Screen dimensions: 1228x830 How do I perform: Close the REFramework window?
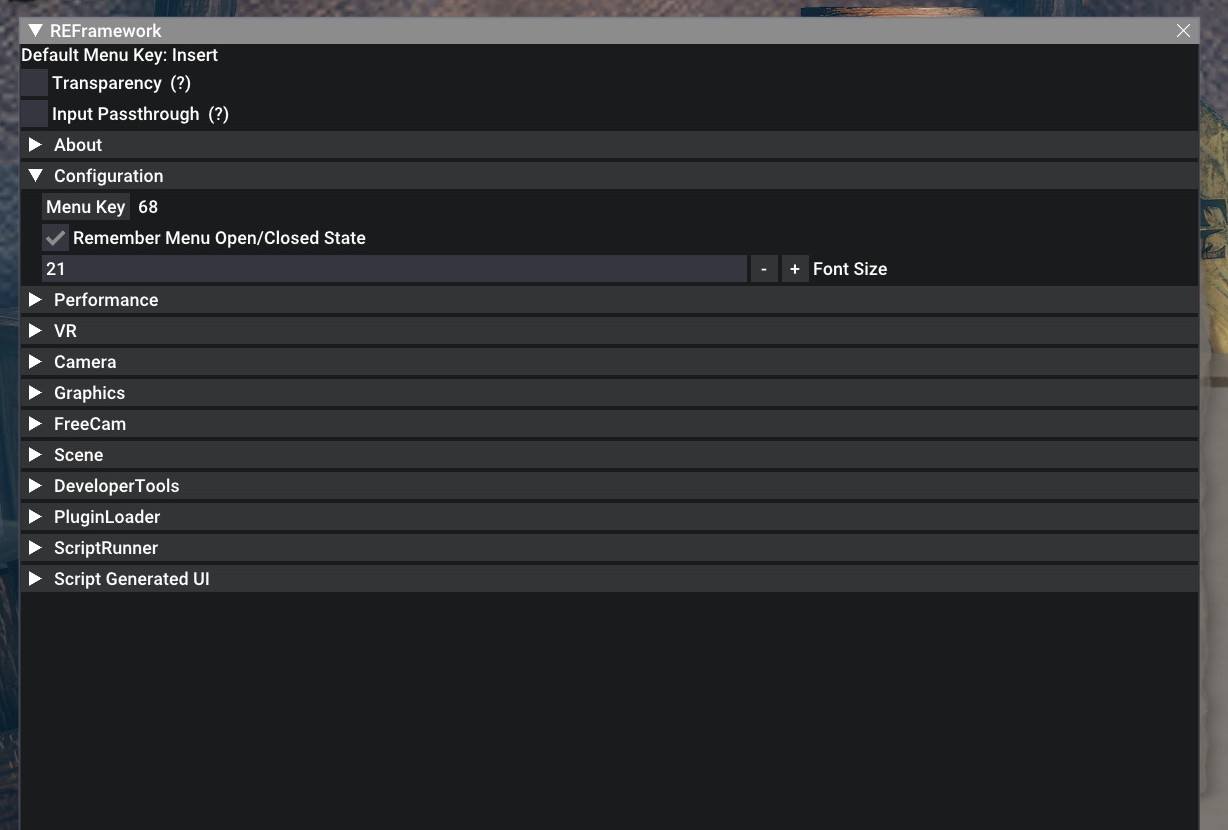1183,31
